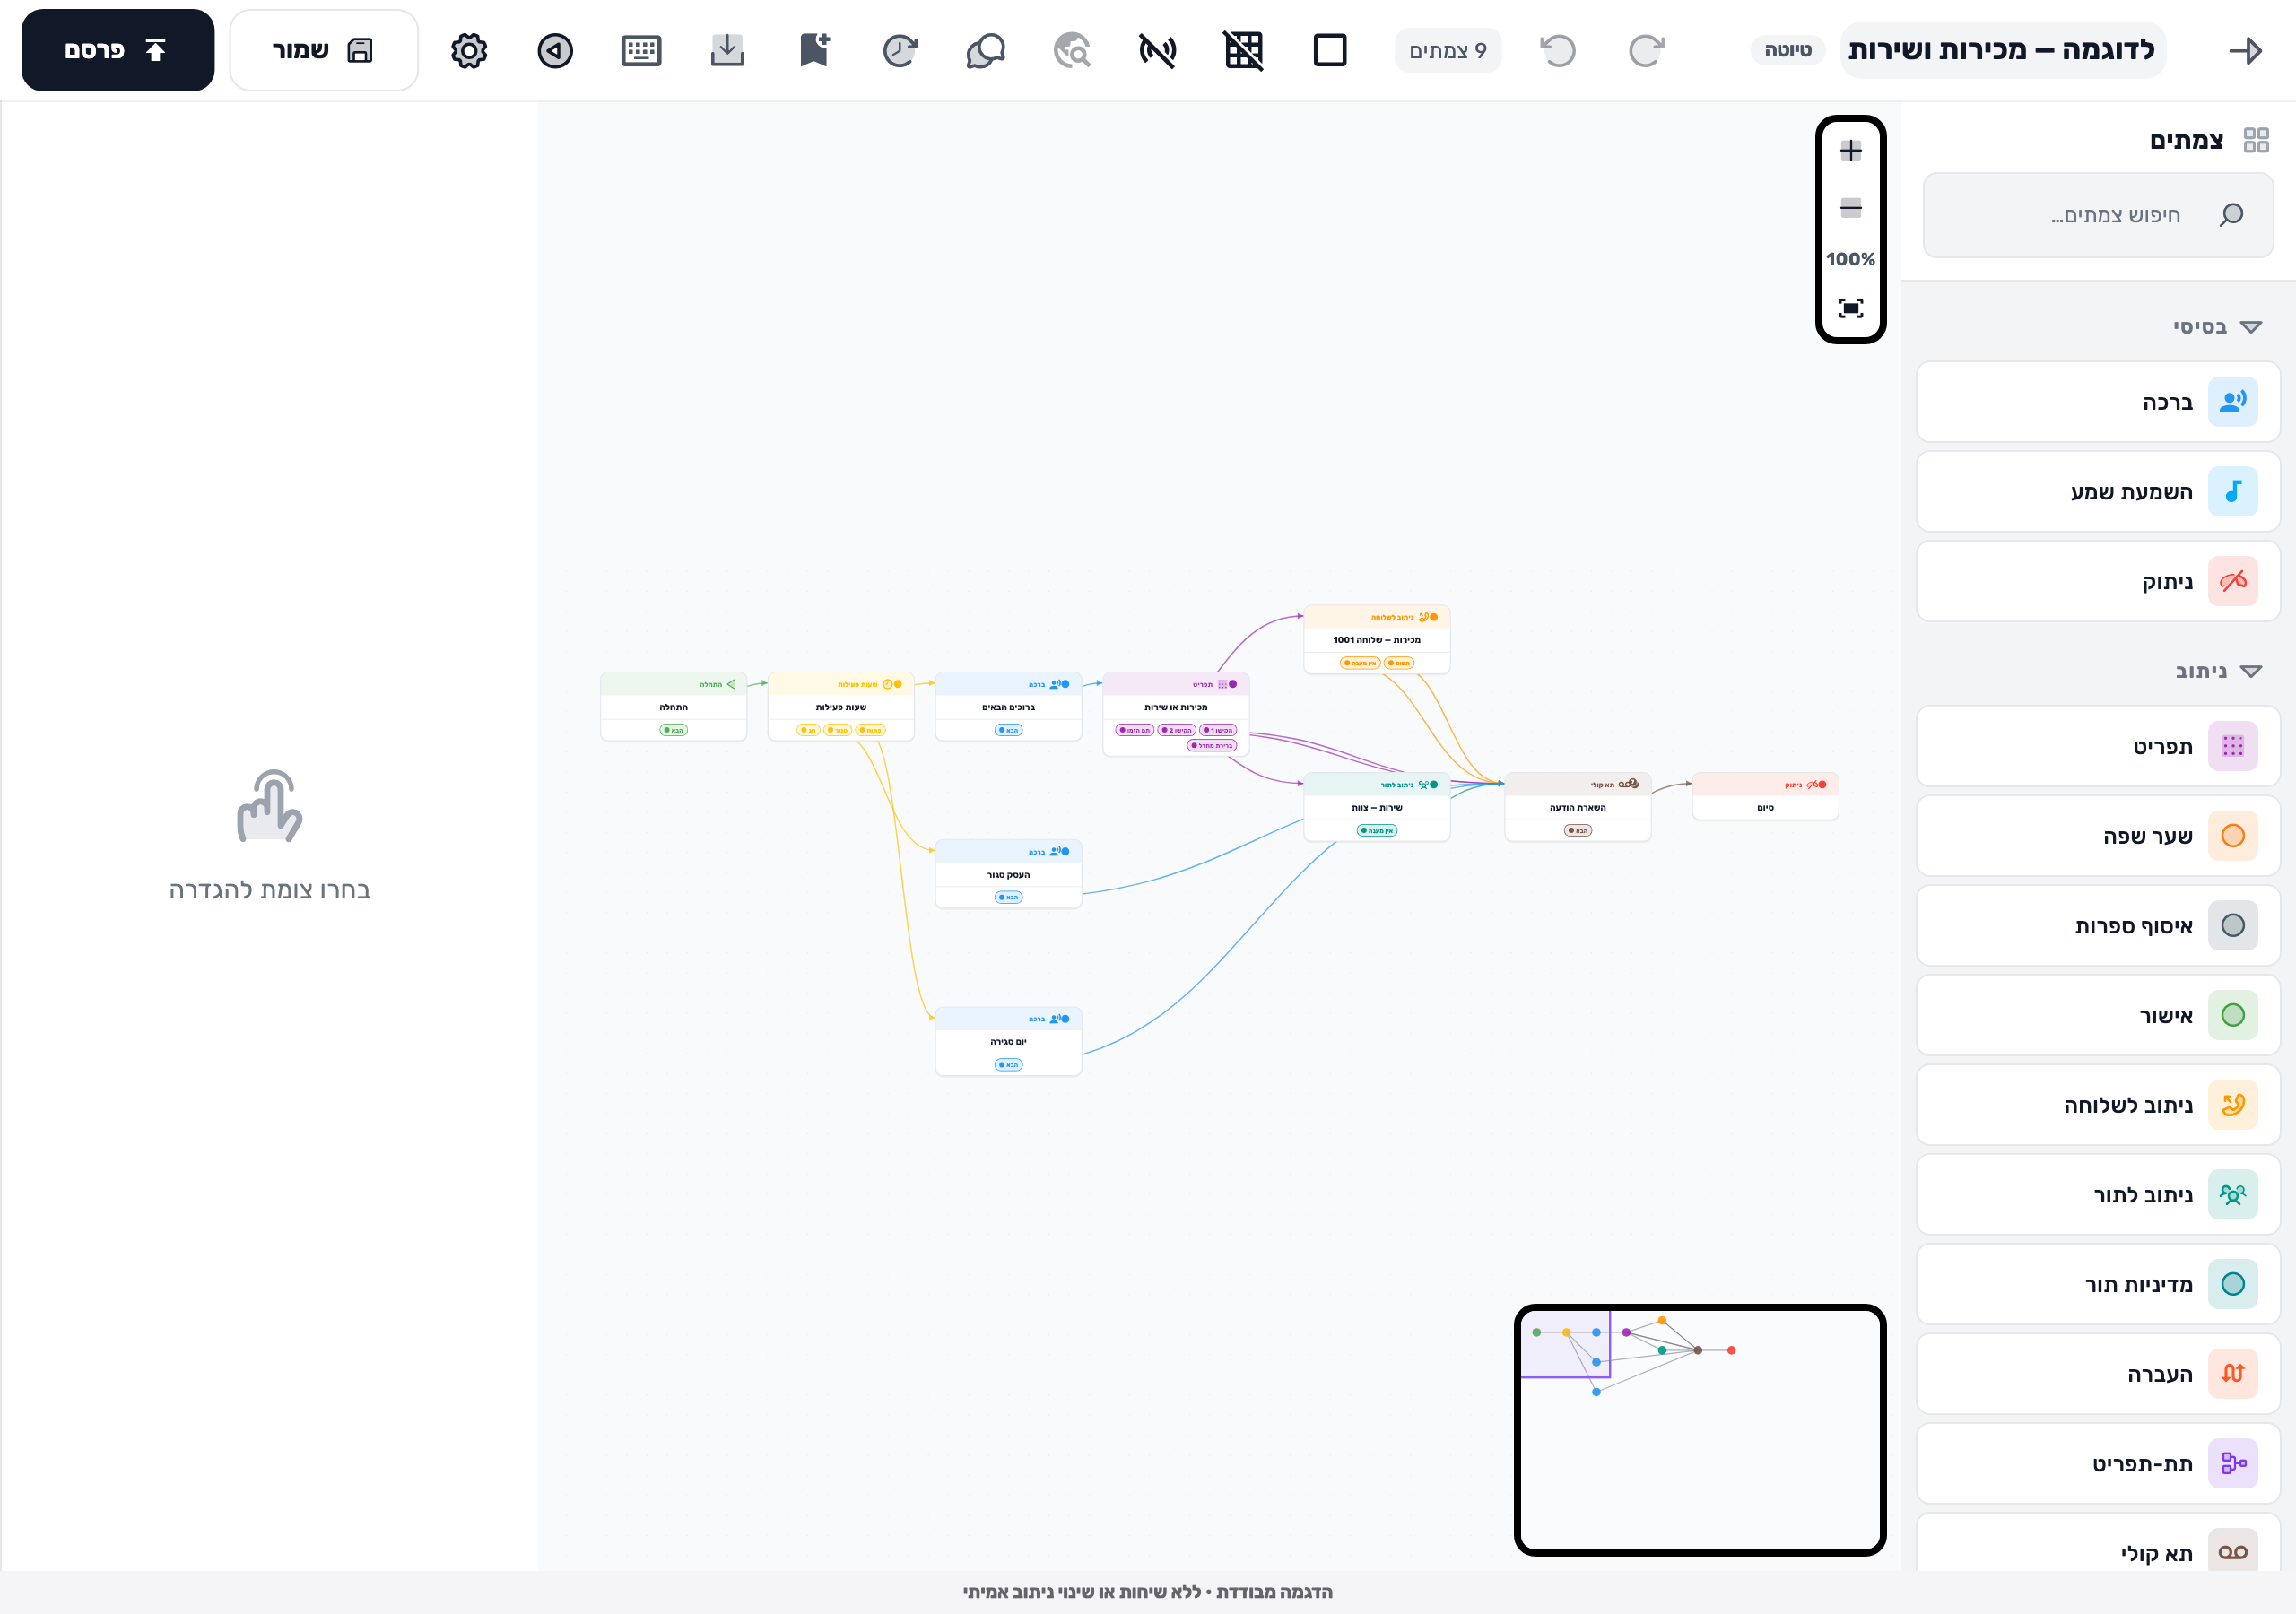Toggle the crossed-out signal icon
The height and width of the screenshot is (1614, 2296).
pos(1158,51)
